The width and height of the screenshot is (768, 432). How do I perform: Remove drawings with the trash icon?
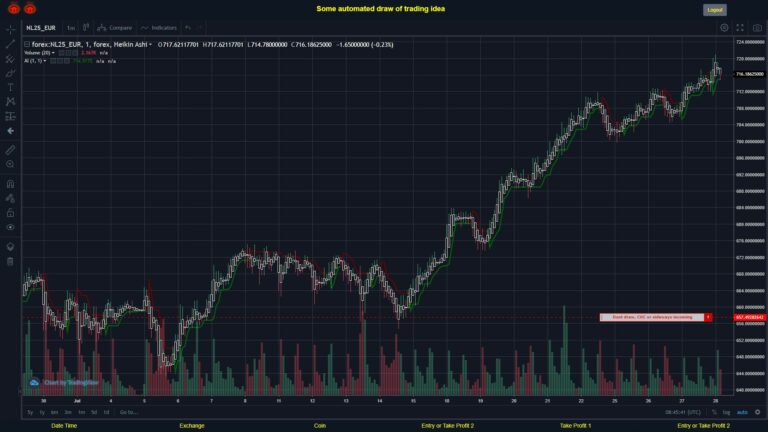10,261
